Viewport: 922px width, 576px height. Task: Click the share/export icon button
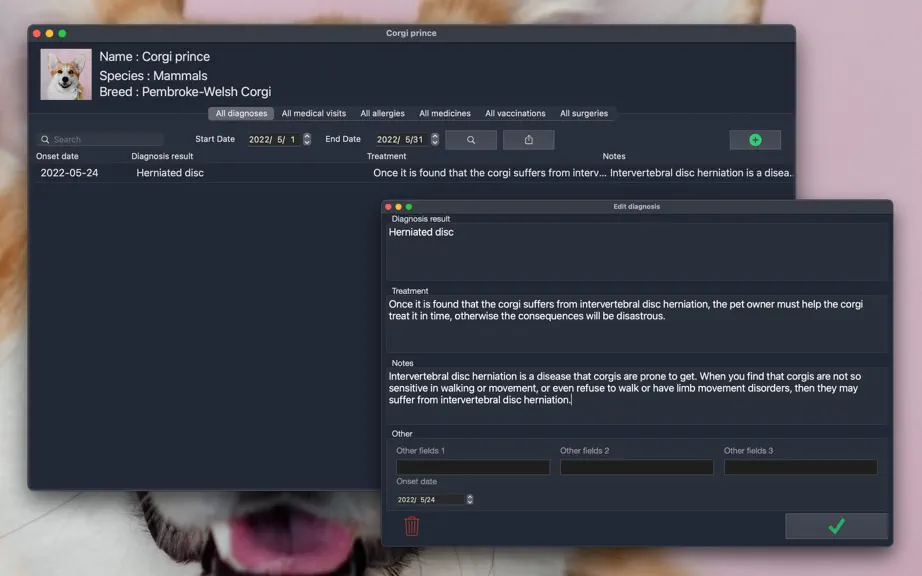(x=528, y=140)
